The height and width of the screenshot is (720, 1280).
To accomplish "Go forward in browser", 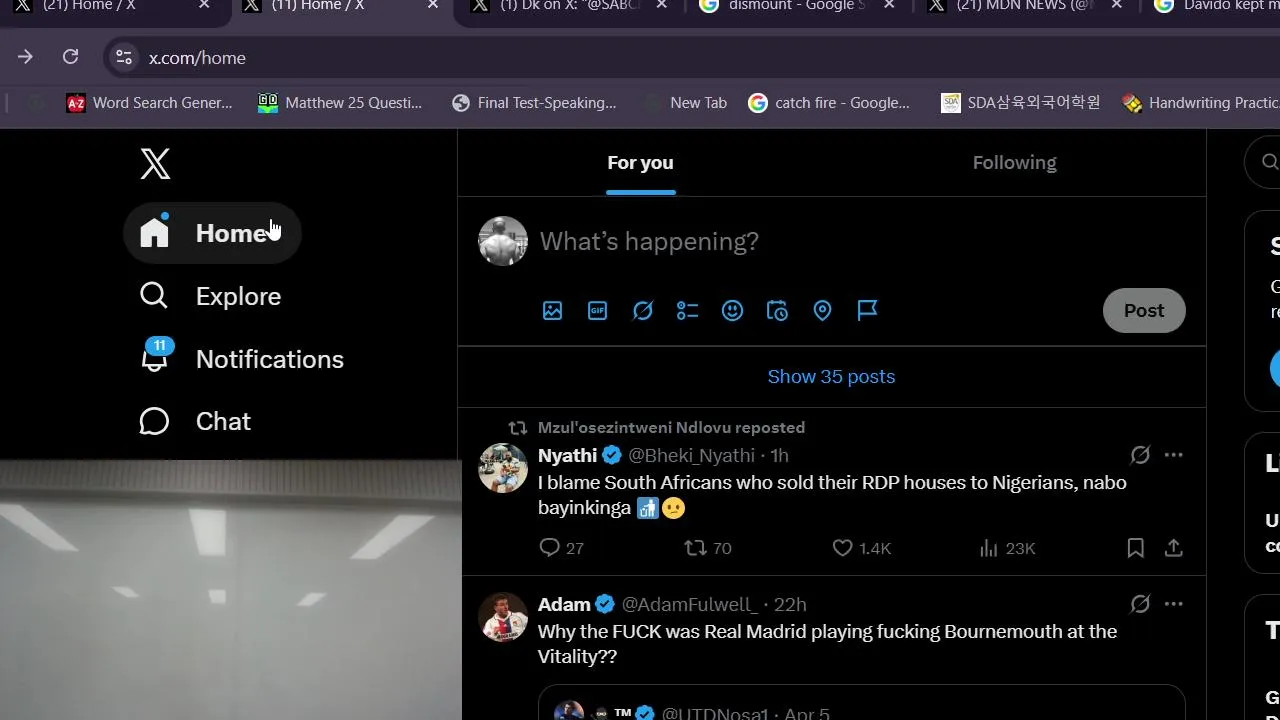I will (x=25, y=57).
